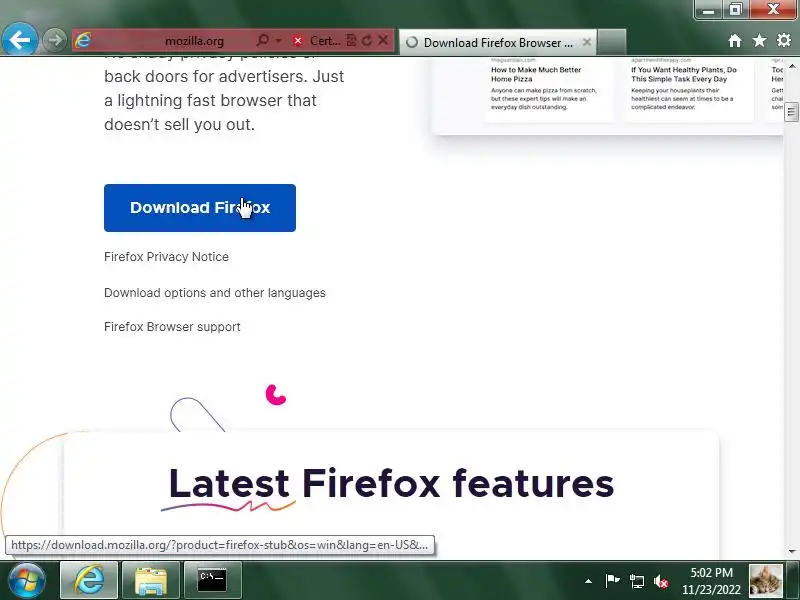Click the Internet Explorer page icon in address bar
Viewport: 800px width, 600px height.
click(83, 40)
